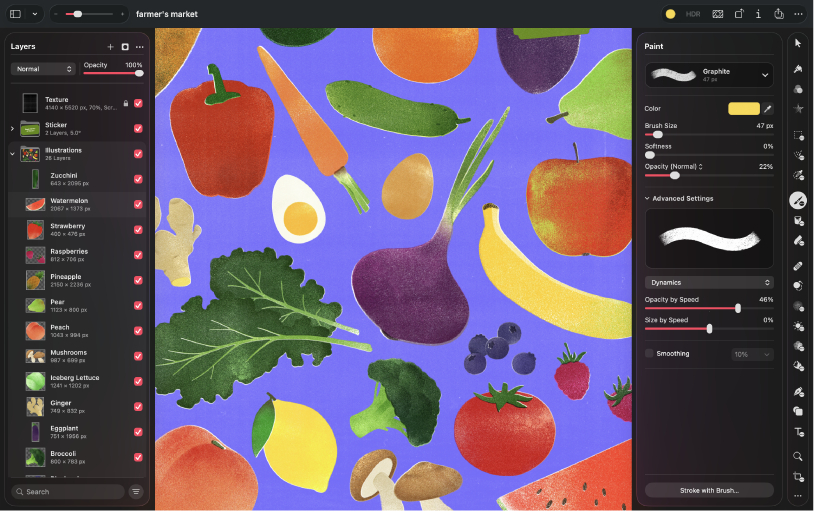Open the Opacity (Normal) blend mode popup
Image resolution: width=816 pixels, height=513 pixels.
(x=675, y=167)
